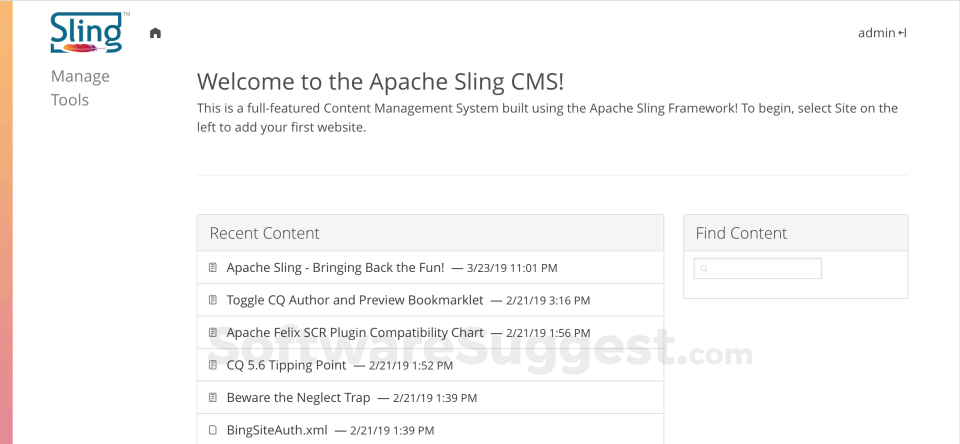The width and height of the screenshot is (960, 444).
Task: Expand the Tools menu in sidebar
Action: click(70, 100)
